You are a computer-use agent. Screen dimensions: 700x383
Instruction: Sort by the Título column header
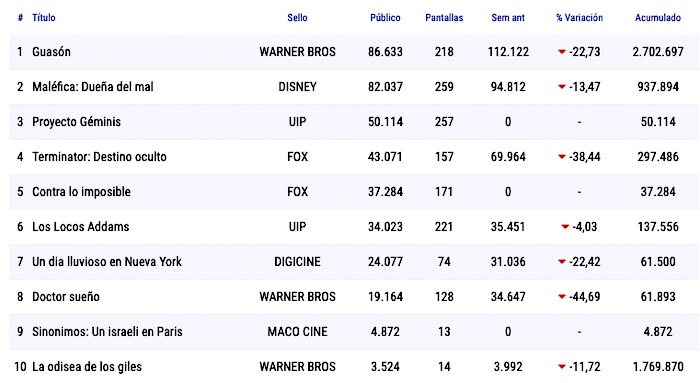coord(44,17)
